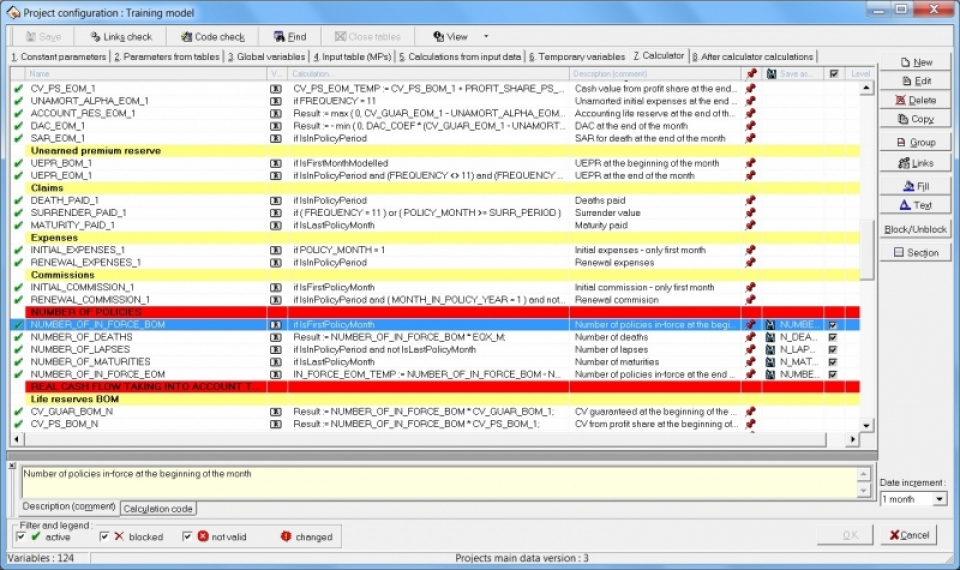Open the Calculation code tab
The height and width of the screenshot is (570, 960).
pyautogui.click(x=158, y=509)
